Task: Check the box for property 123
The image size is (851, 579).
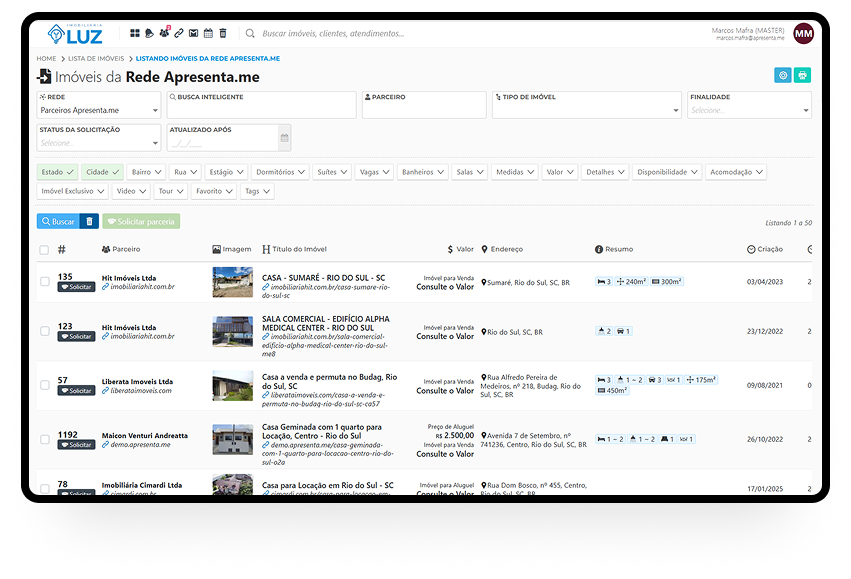Action: 45,331
